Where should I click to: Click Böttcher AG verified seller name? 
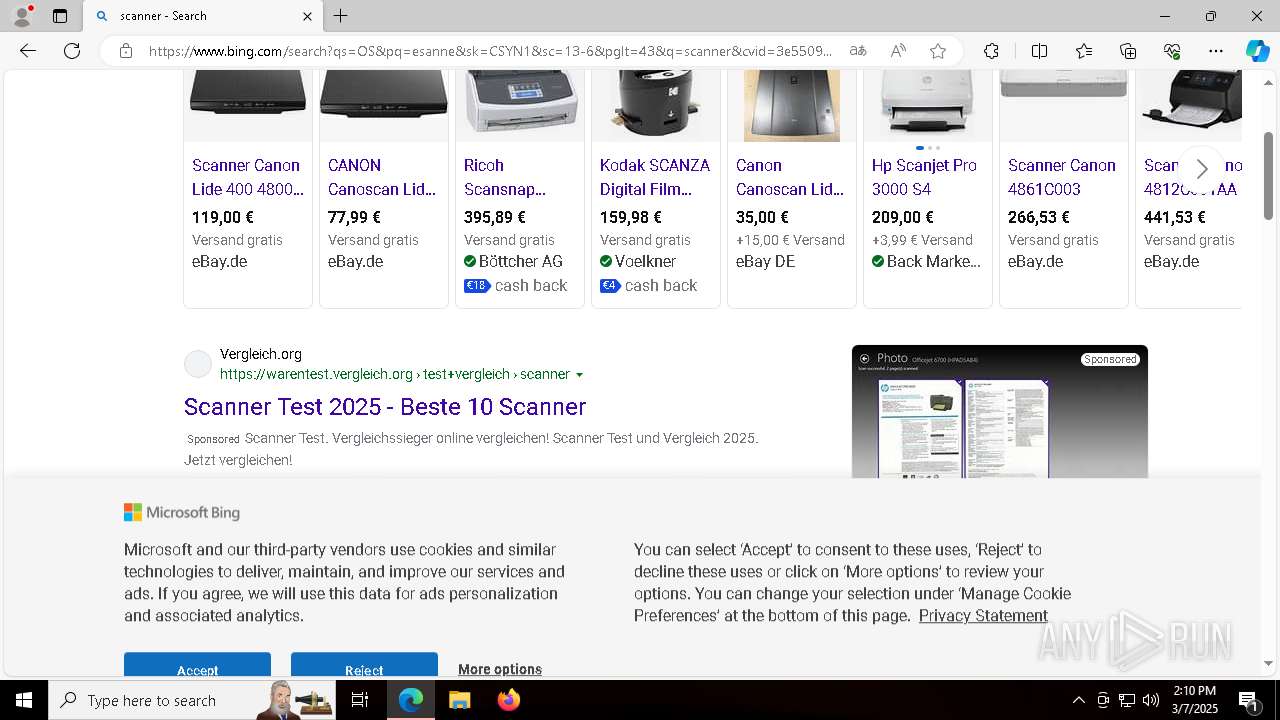[x=521, y=261]
